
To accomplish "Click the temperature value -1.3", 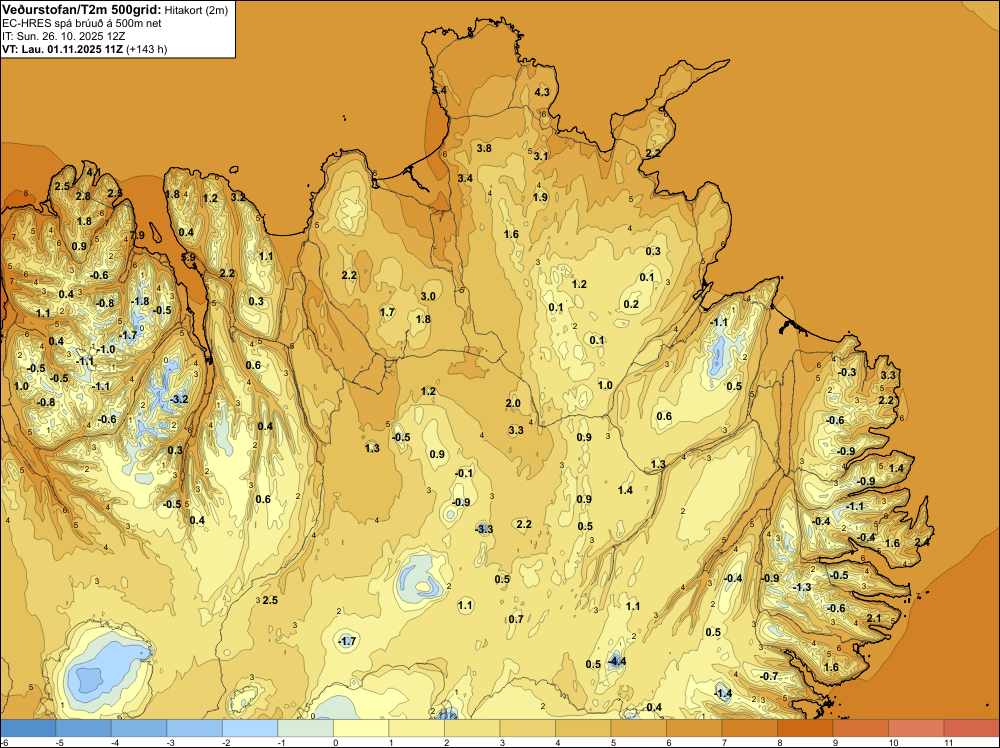I will pos(802,587).
